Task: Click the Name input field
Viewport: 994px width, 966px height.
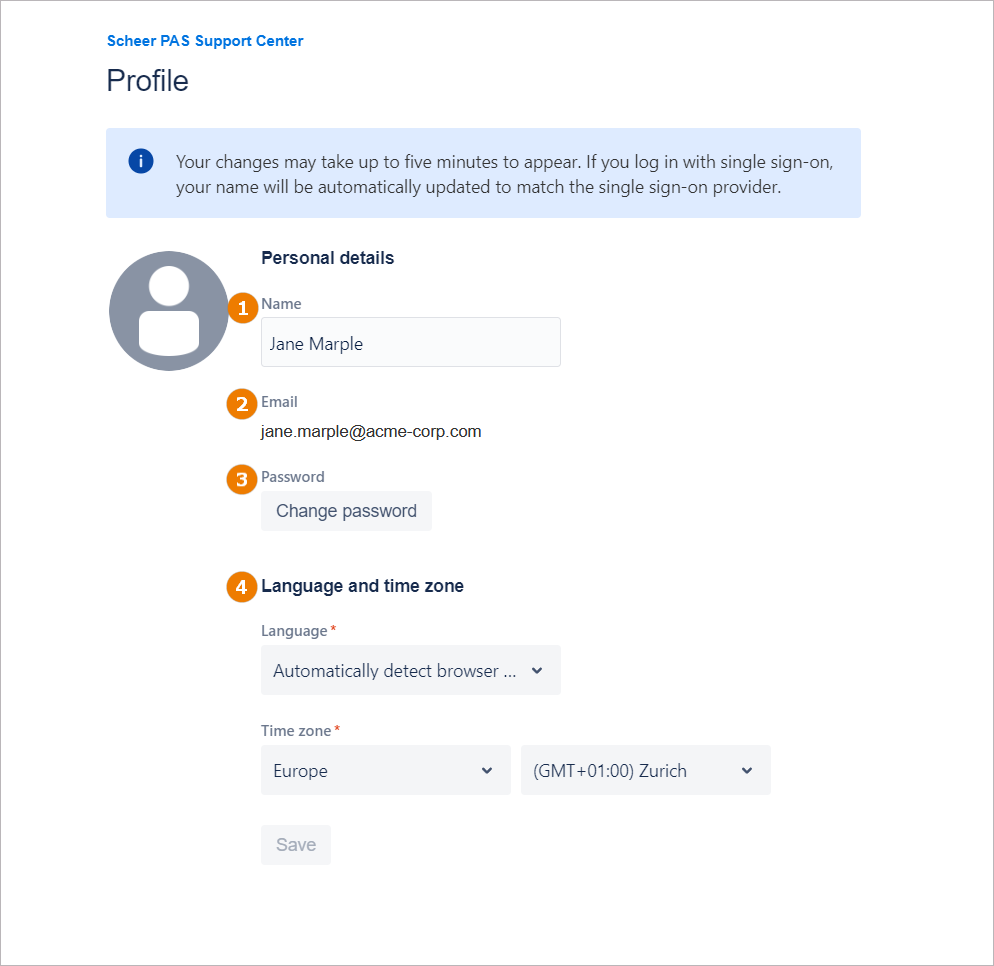Action: [410, 343]
